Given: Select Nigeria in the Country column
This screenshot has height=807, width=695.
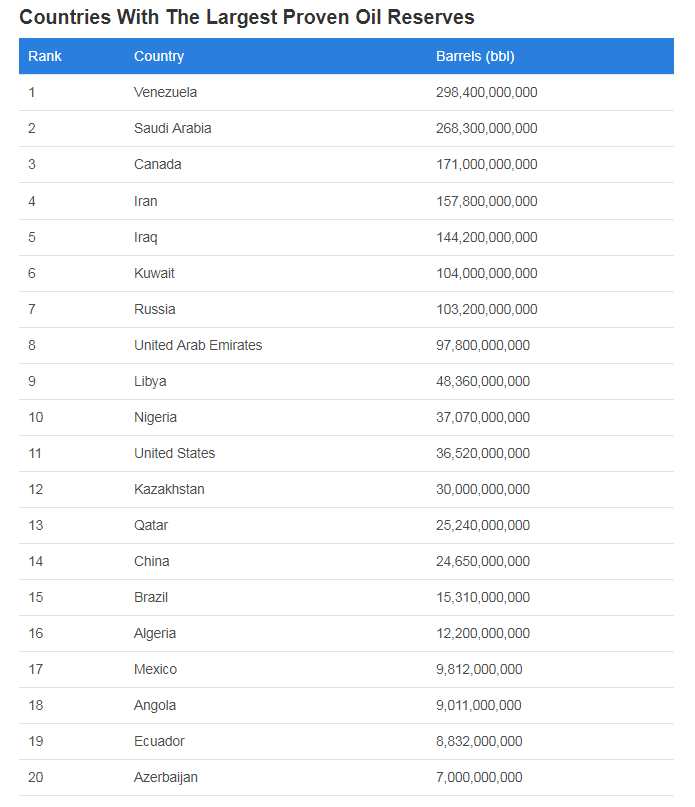Looking at the screenshot, I should click(x=156, y=417).
